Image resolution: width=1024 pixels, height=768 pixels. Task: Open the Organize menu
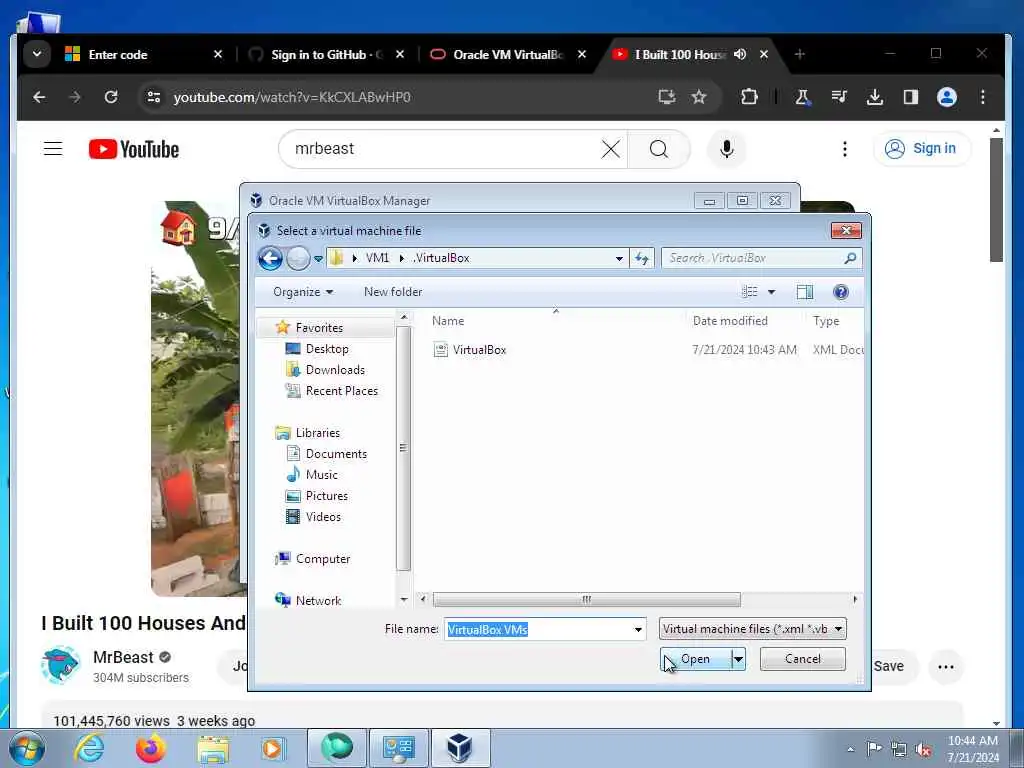303,292
